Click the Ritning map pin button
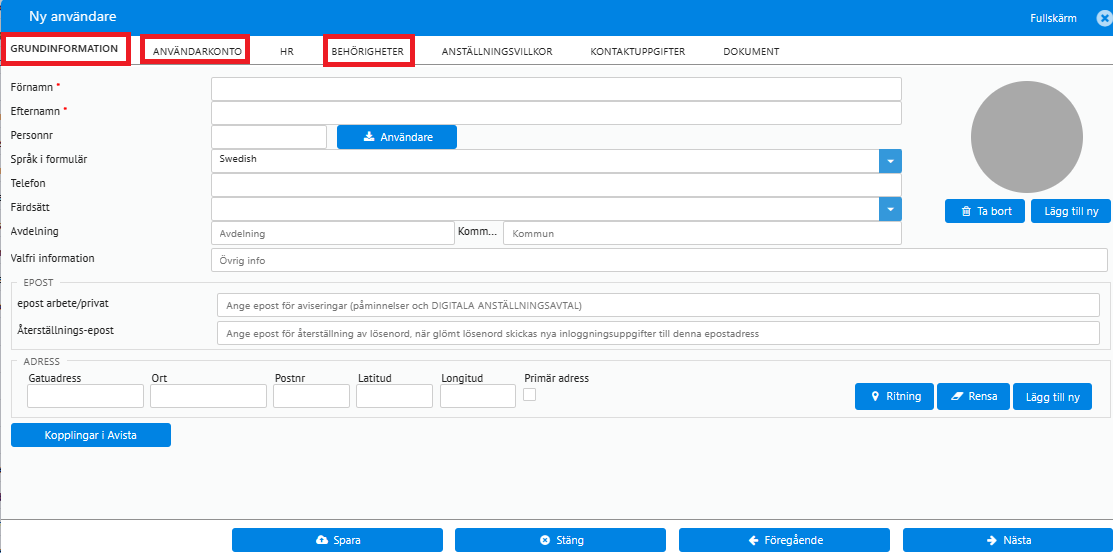This screenshot has height=553, width=1113. (894, 396)
